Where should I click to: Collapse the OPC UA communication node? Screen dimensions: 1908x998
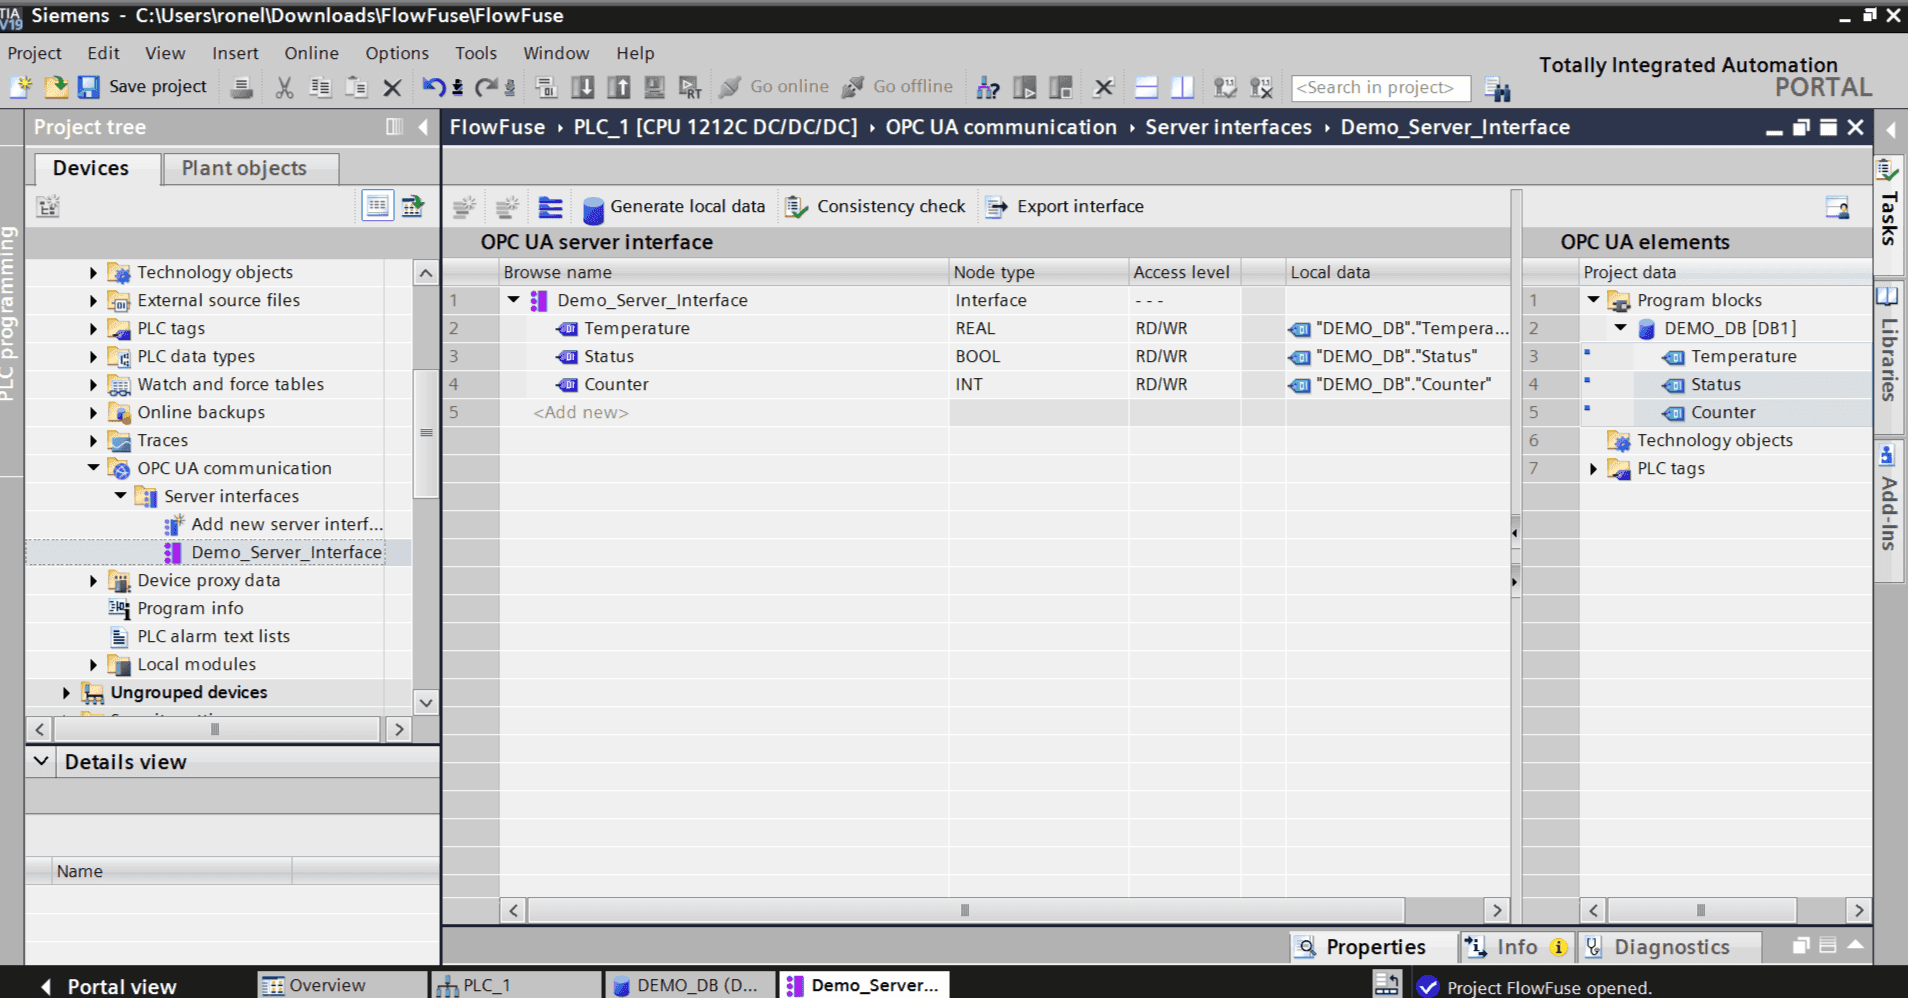pyautogui.click(x=93, y=468)
